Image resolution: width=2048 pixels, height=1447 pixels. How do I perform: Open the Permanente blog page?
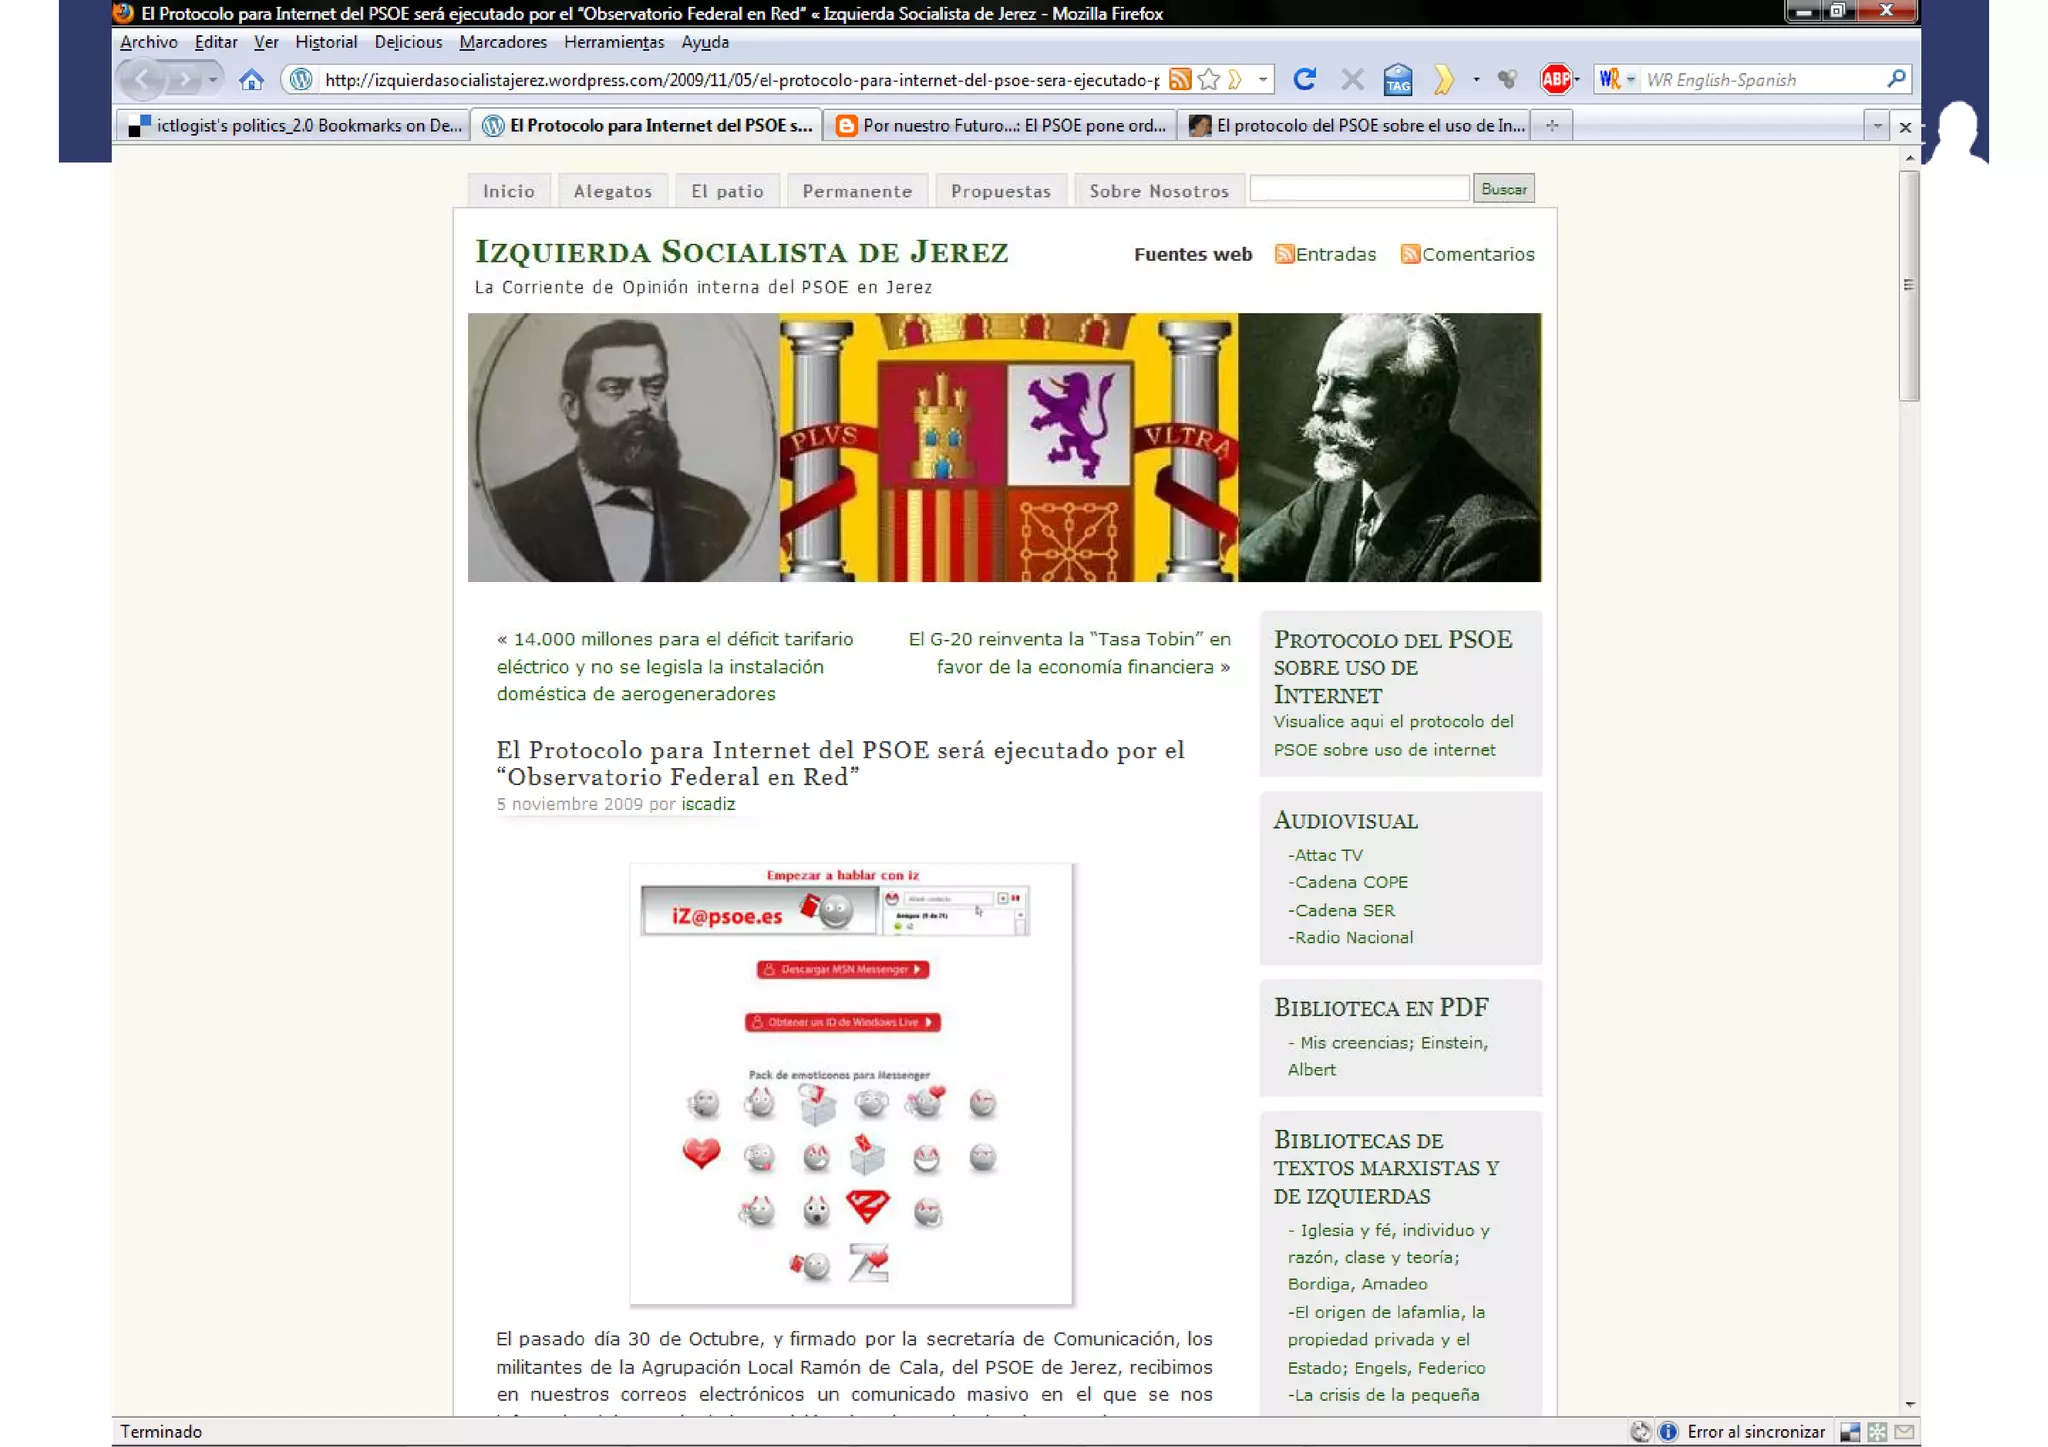[x=857, y=191]
